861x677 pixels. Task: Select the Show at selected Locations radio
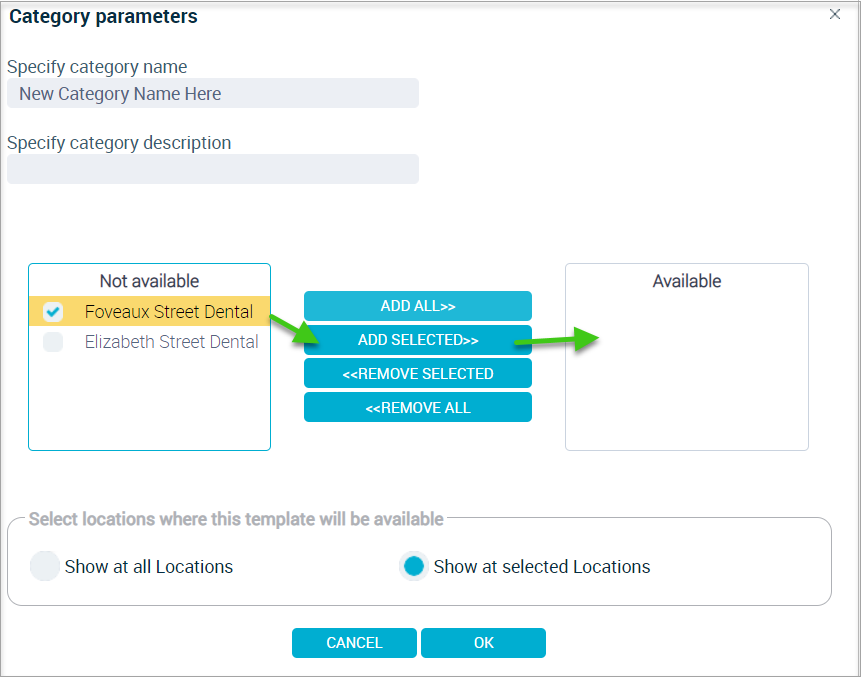click(413, 566)
